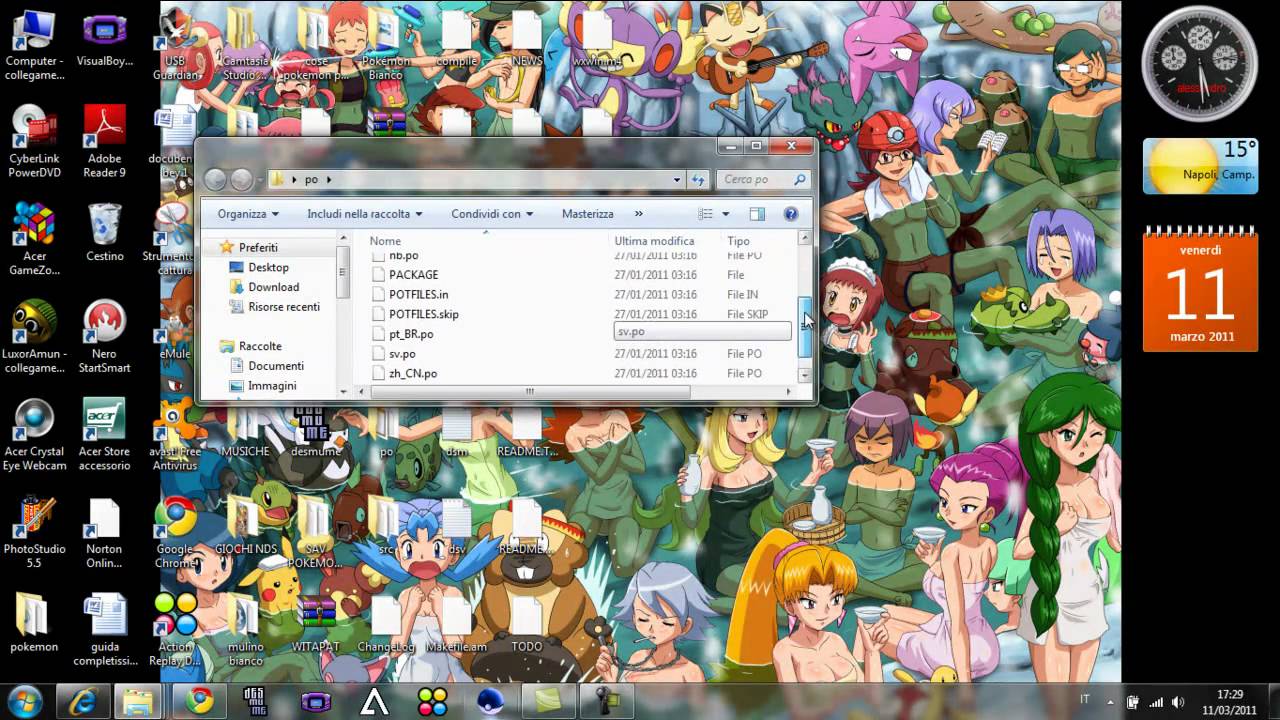The height and width of the screenshot is (720, 1280).
Task: Open the network icon in the system tray
Action: point(1155,701)
